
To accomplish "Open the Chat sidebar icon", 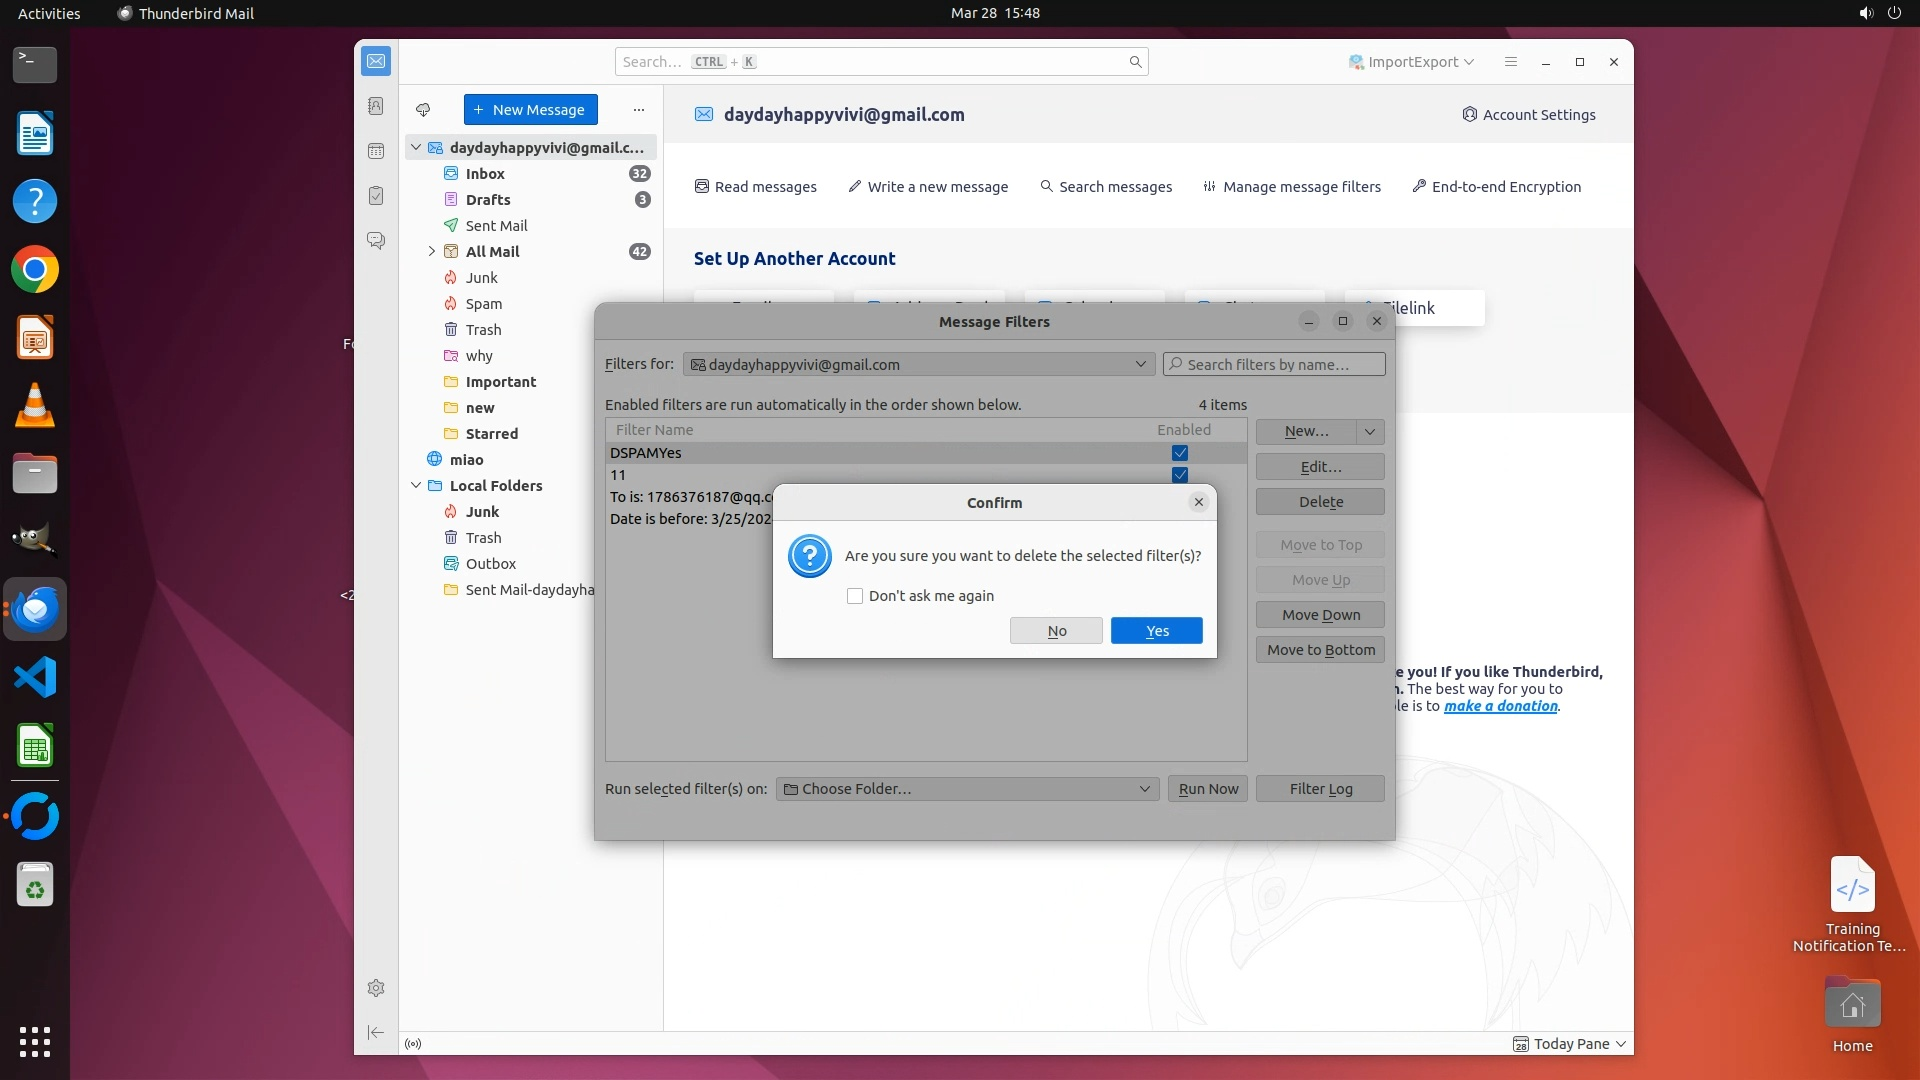I will pyautogui.click(x=376, y=241).
